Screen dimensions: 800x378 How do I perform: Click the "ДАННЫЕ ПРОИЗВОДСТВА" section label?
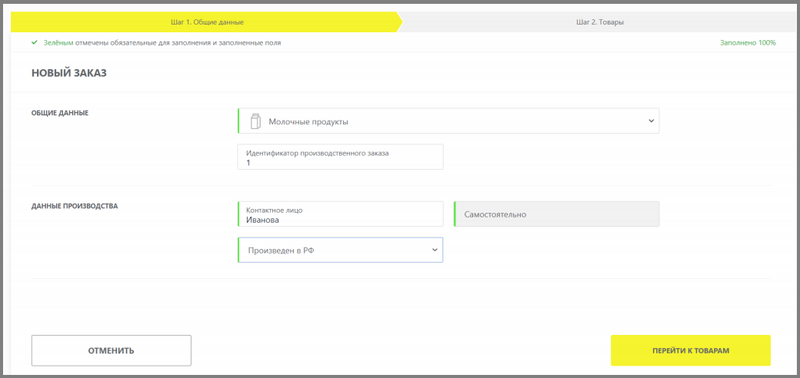[74, 207]
